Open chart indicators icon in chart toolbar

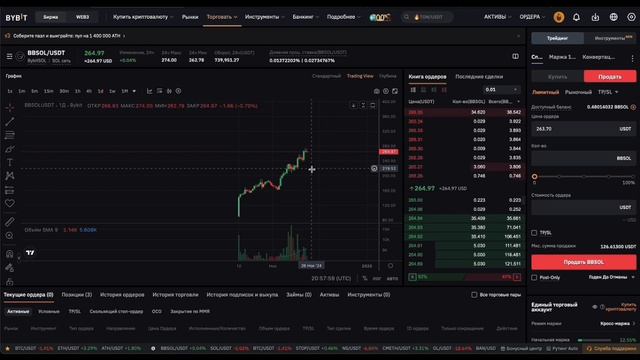pos(149,91)
